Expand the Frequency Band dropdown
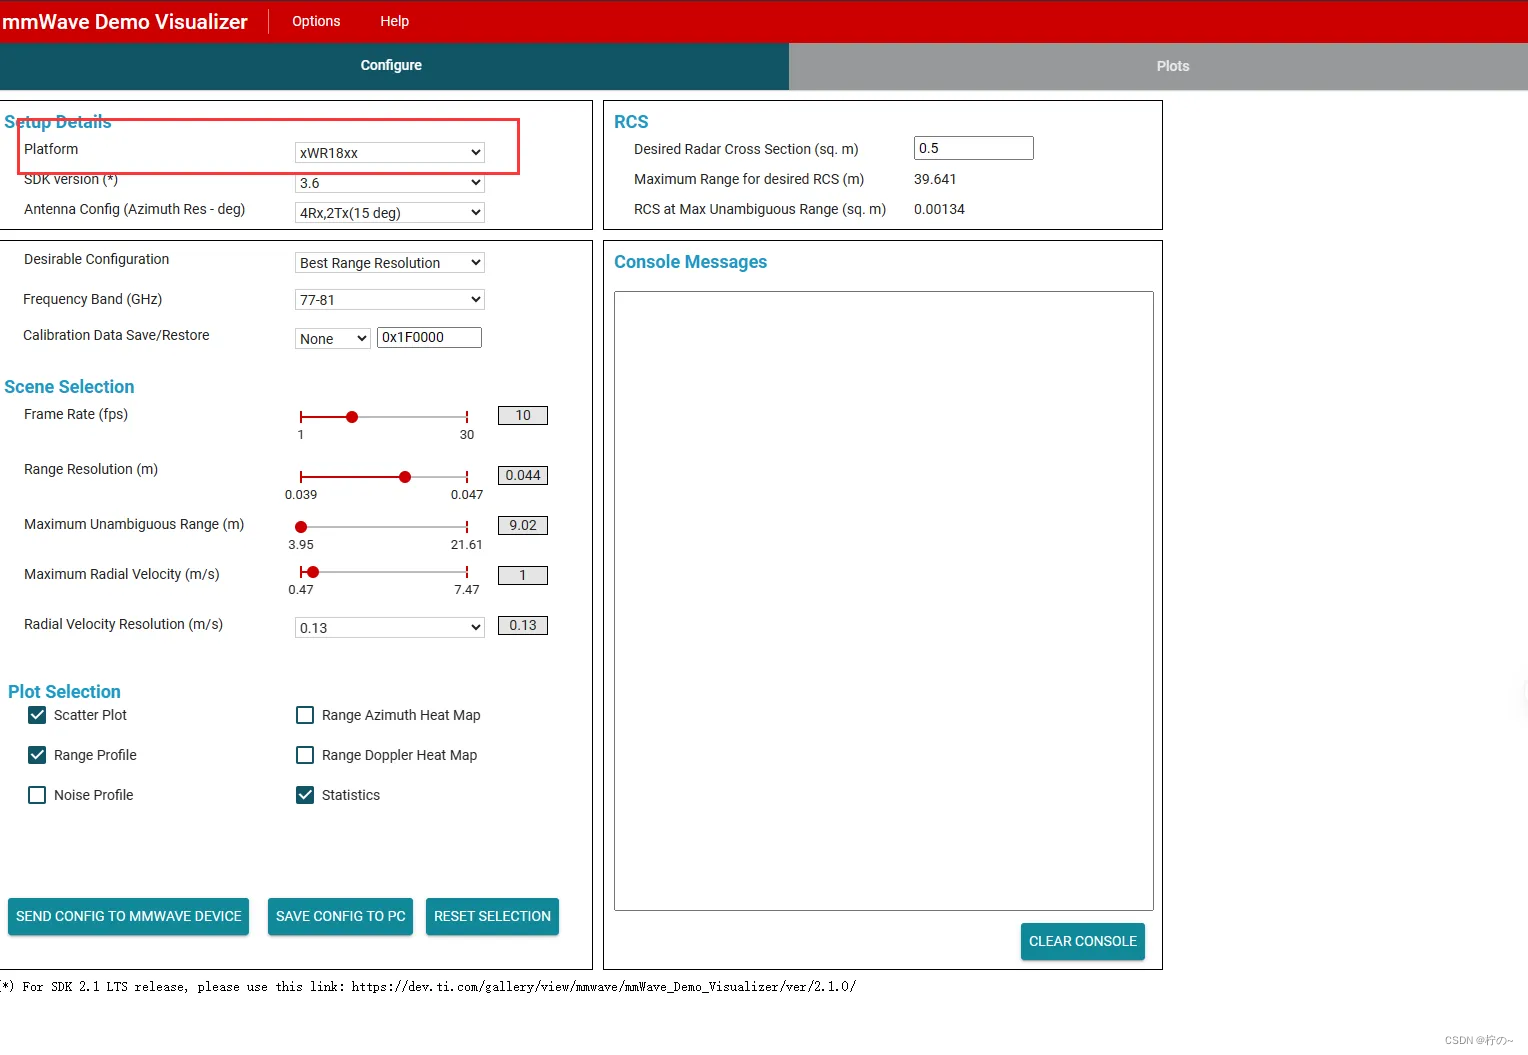 point(390,300)
